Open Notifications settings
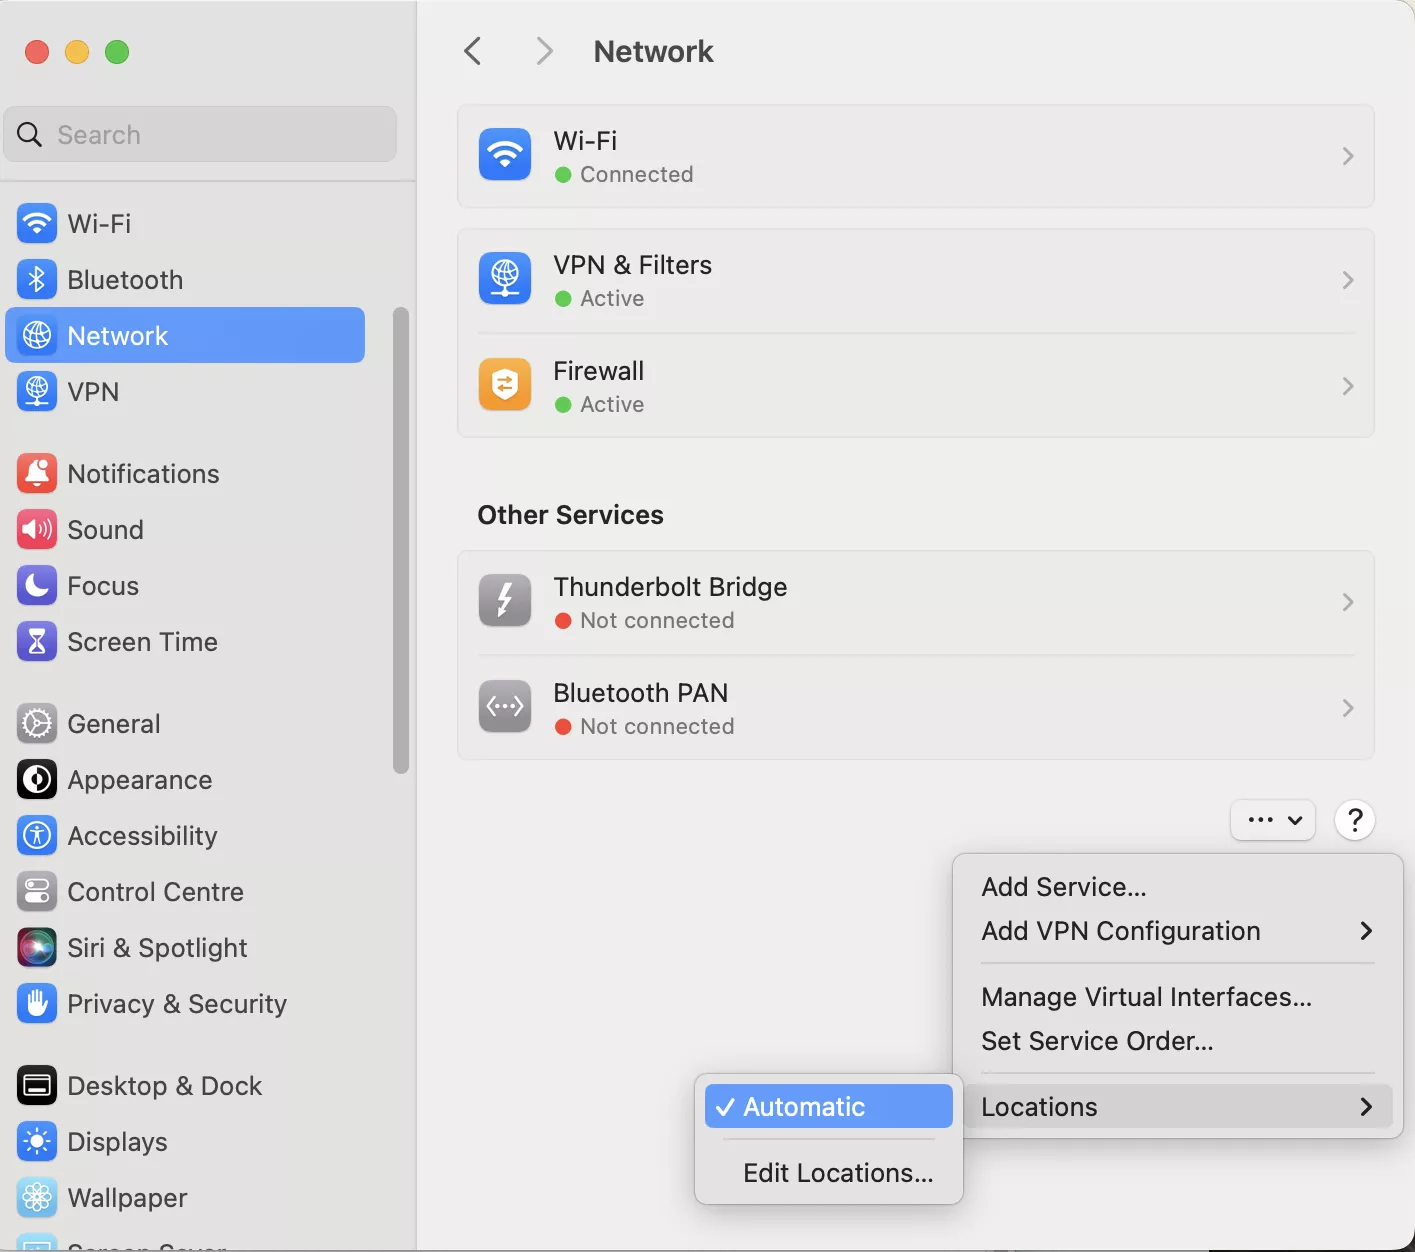Screen dimensions: 1415x1252 coord(185,473)
